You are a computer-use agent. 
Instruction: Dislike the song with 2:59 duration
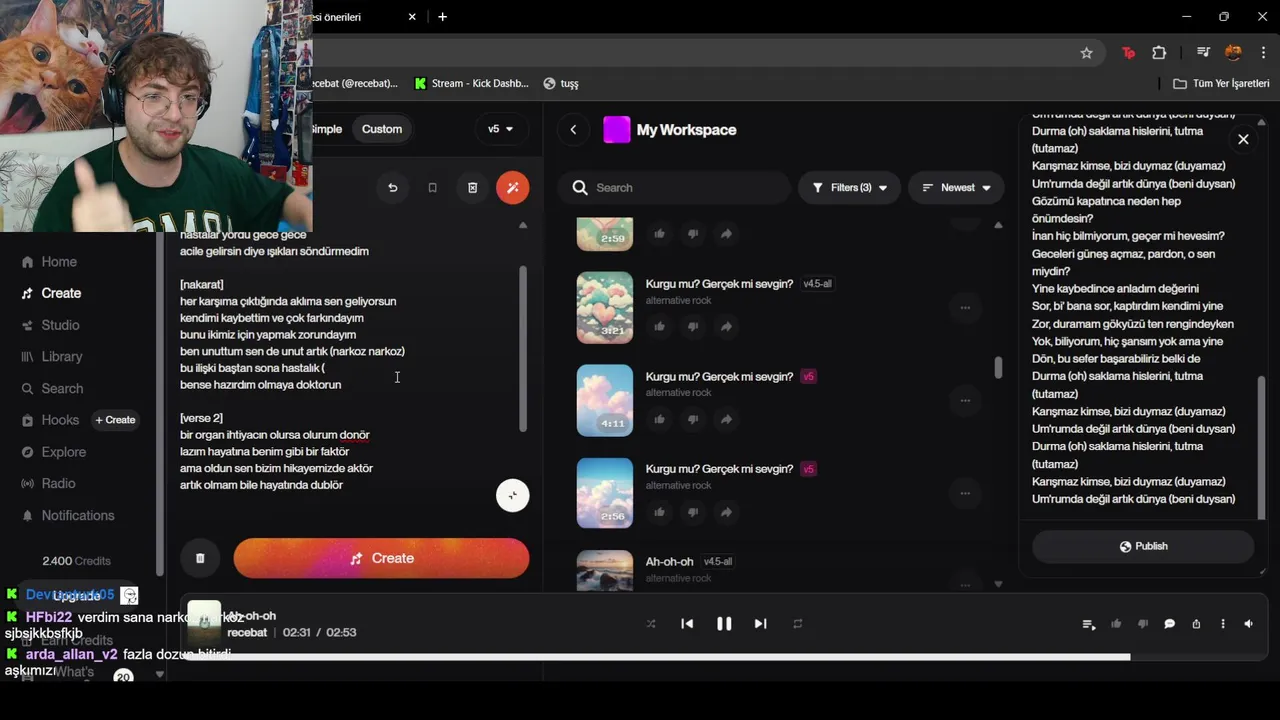[692, 234]
